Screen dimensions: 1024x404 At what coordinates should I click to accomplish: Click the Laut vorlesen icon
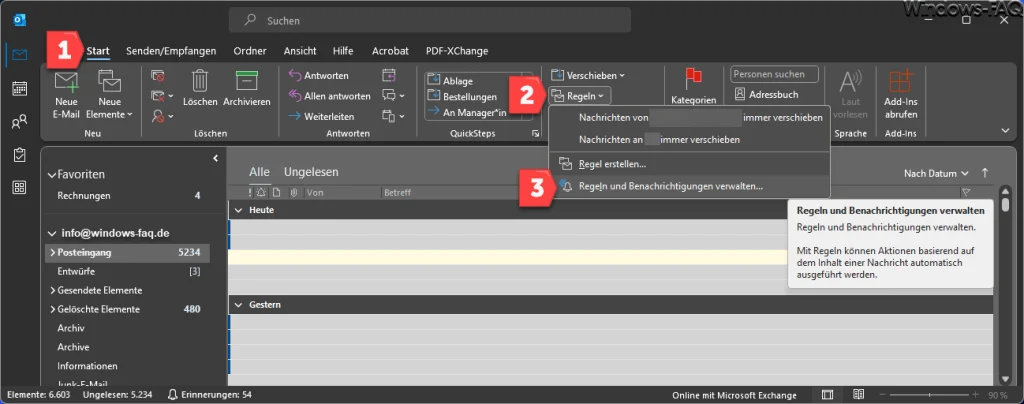pyautogui.click(x=850, y=95)
